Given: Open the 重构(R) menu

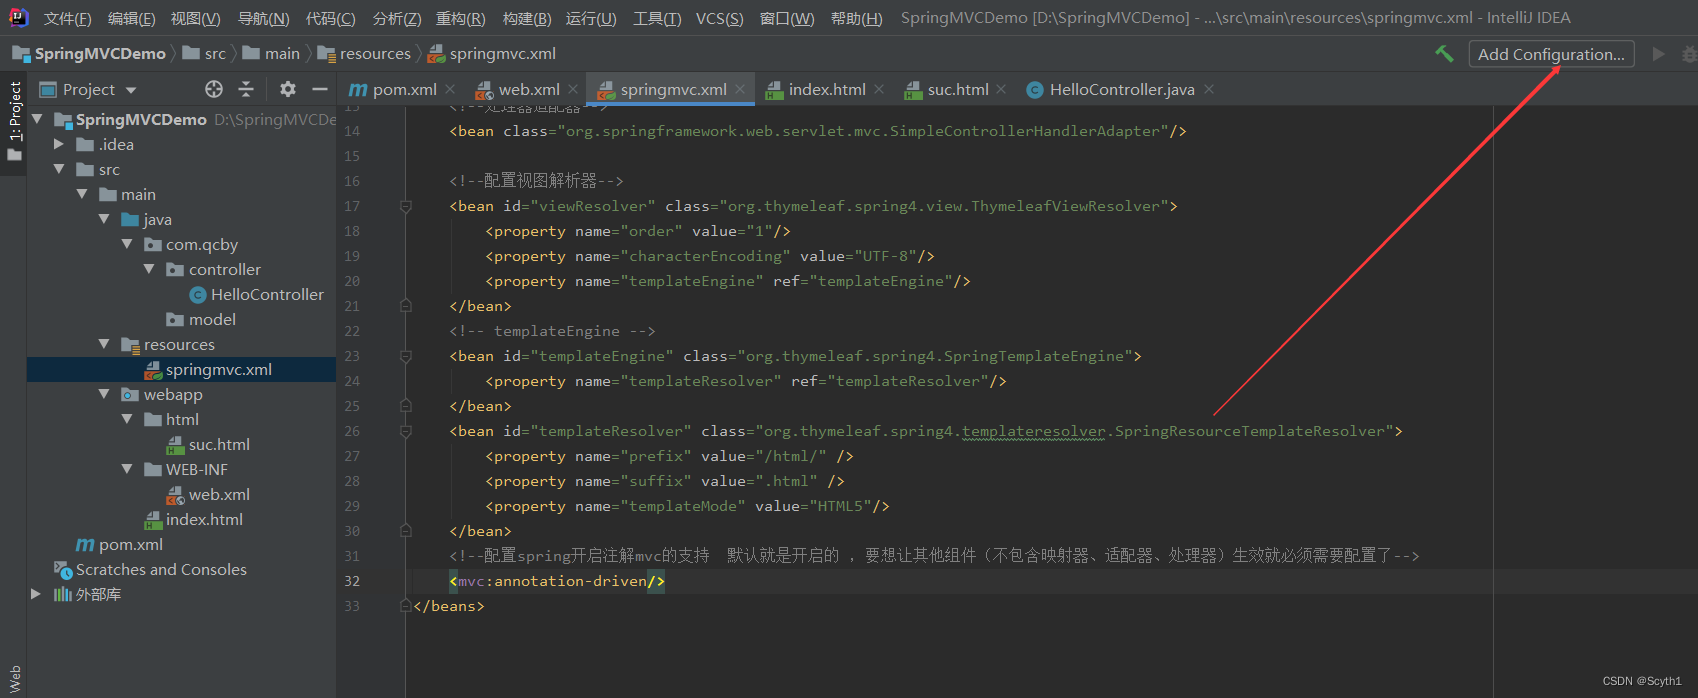Looking at the screenshot, I should pyautogui.click(x=460, y=18).
